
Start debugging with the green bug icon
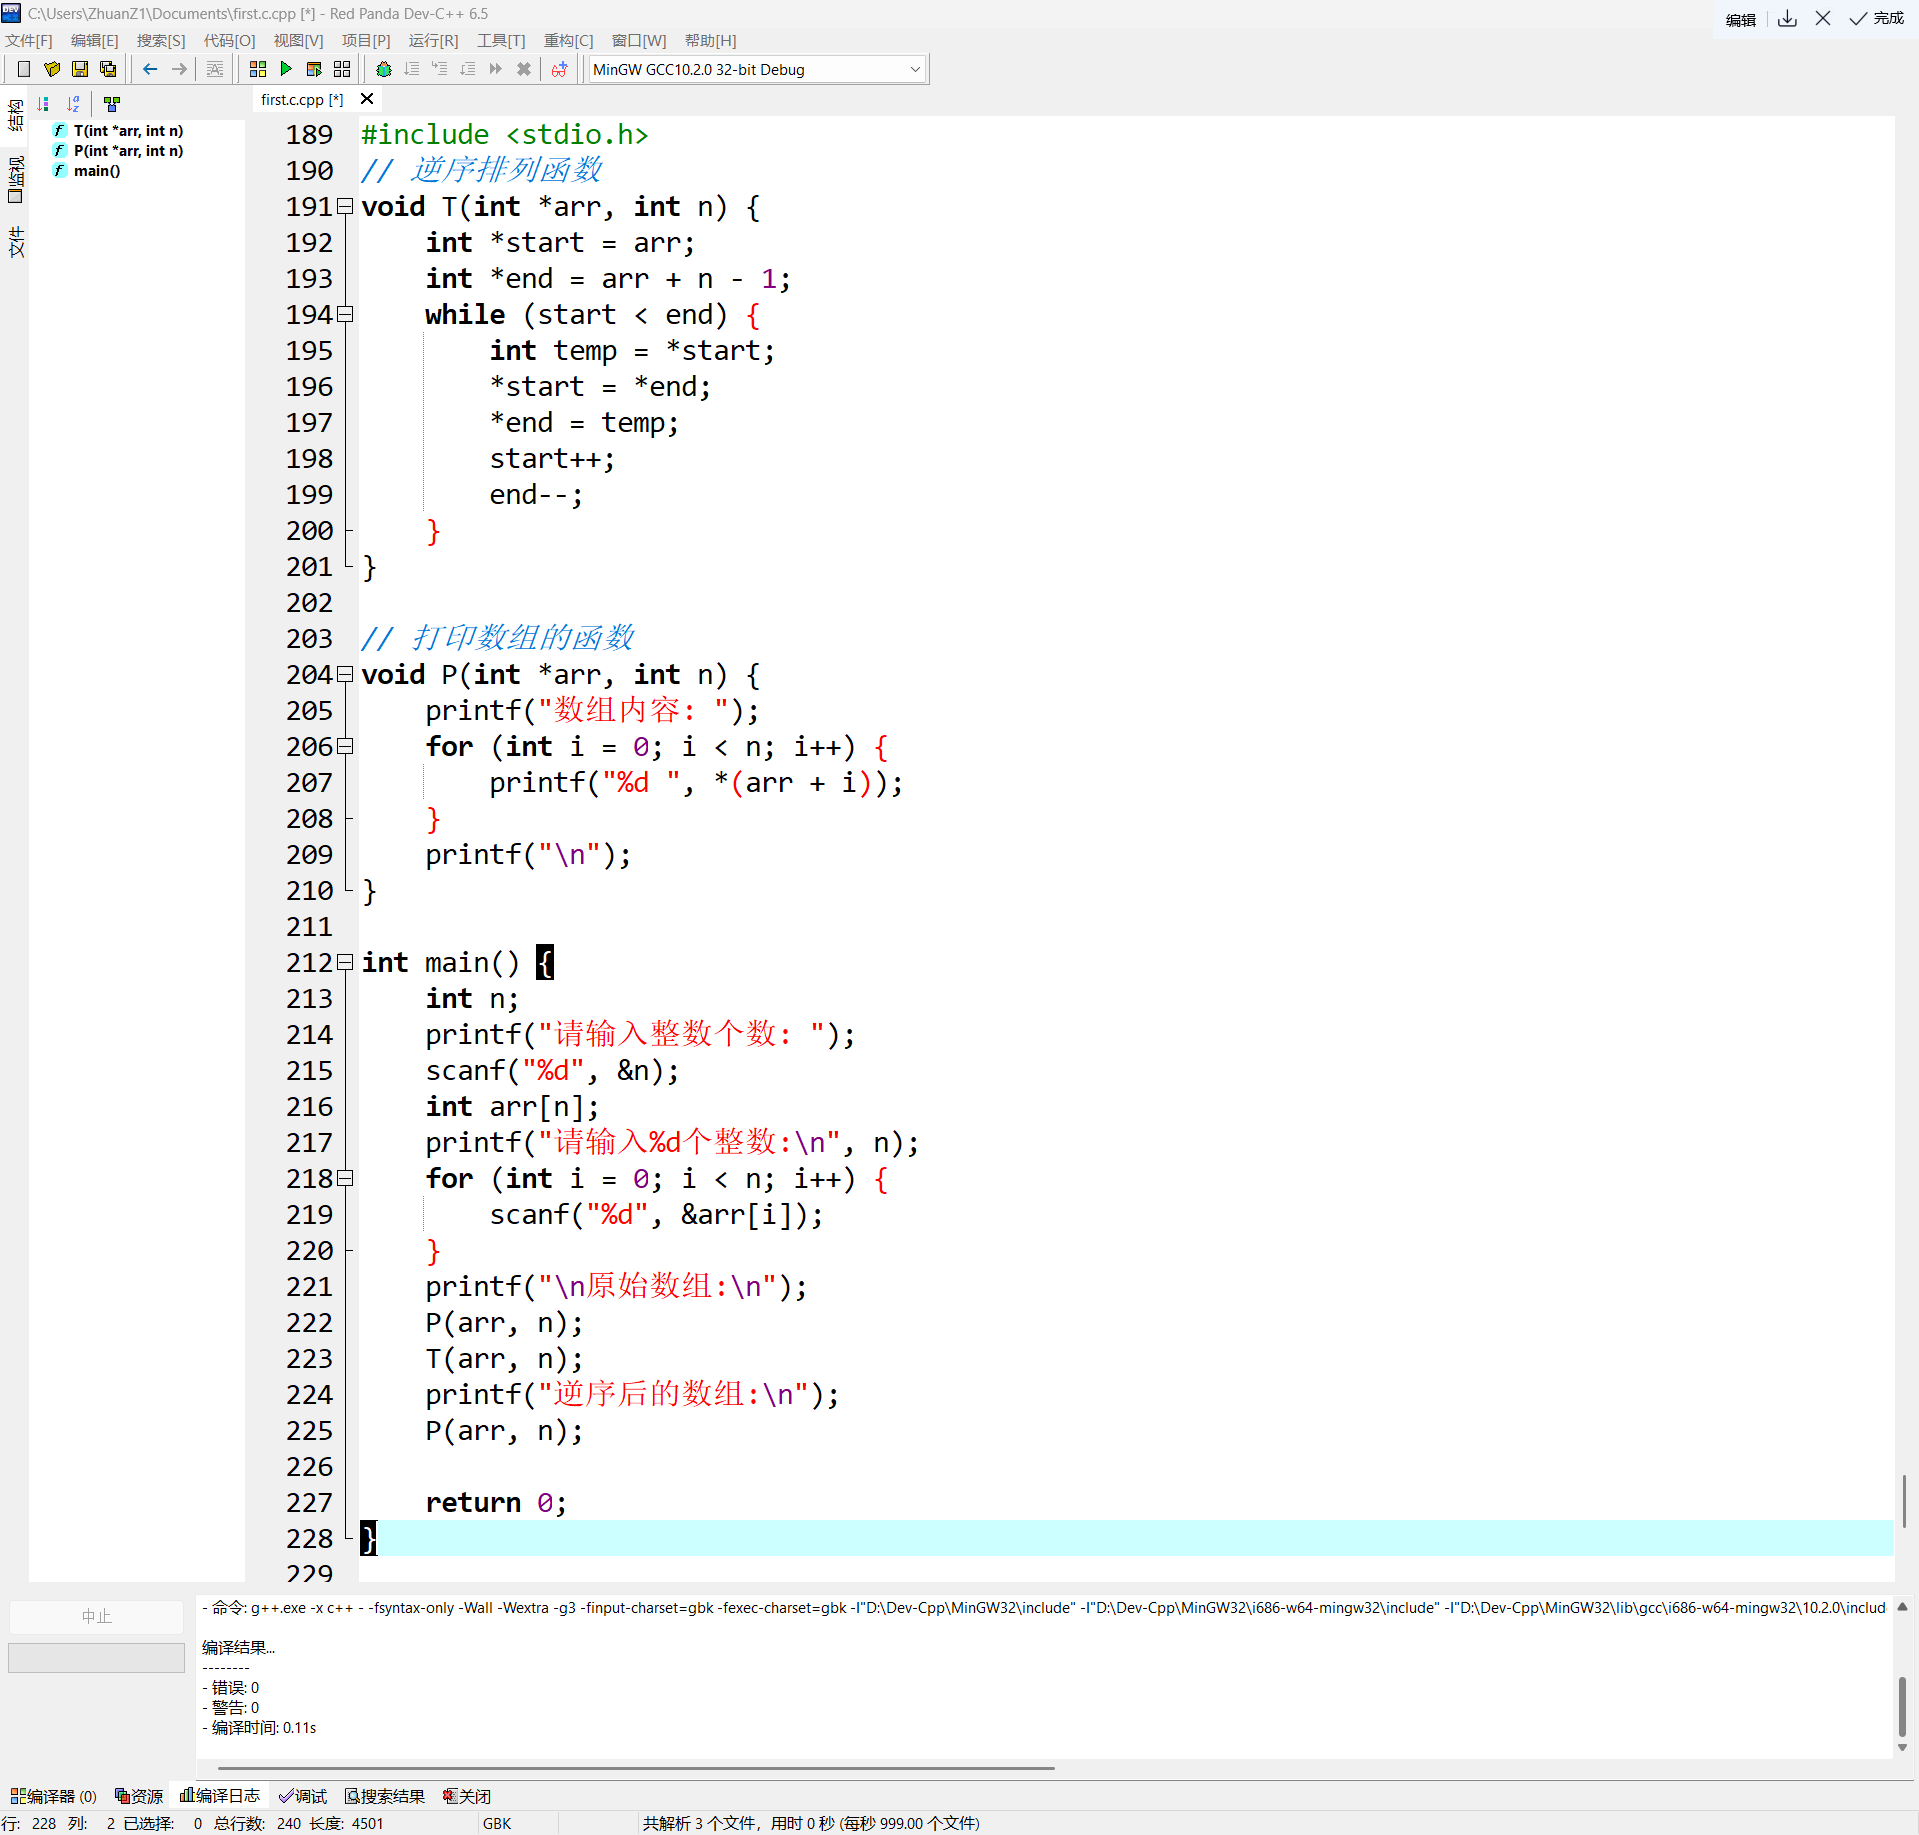click(383, 69)
